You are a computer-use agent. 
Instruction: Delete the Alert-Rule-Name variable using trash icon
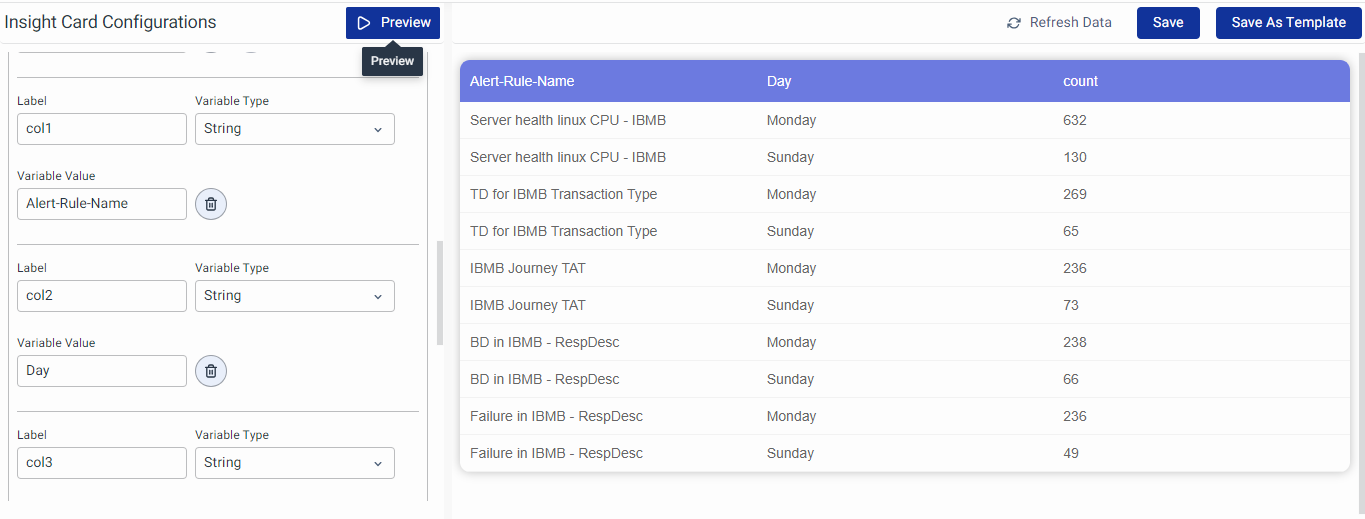tap(211, 204)
